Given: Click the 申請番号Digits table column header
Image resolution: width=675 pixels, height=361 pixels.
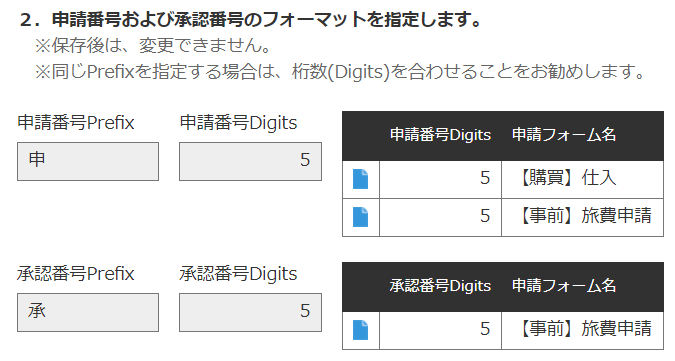Looking at the screenshot, I should click(440, 135).
